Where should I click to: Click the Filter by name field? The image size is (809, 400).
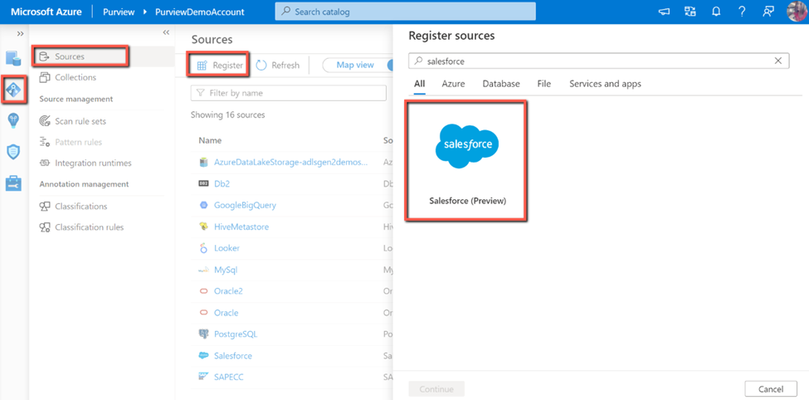(288, 93)
